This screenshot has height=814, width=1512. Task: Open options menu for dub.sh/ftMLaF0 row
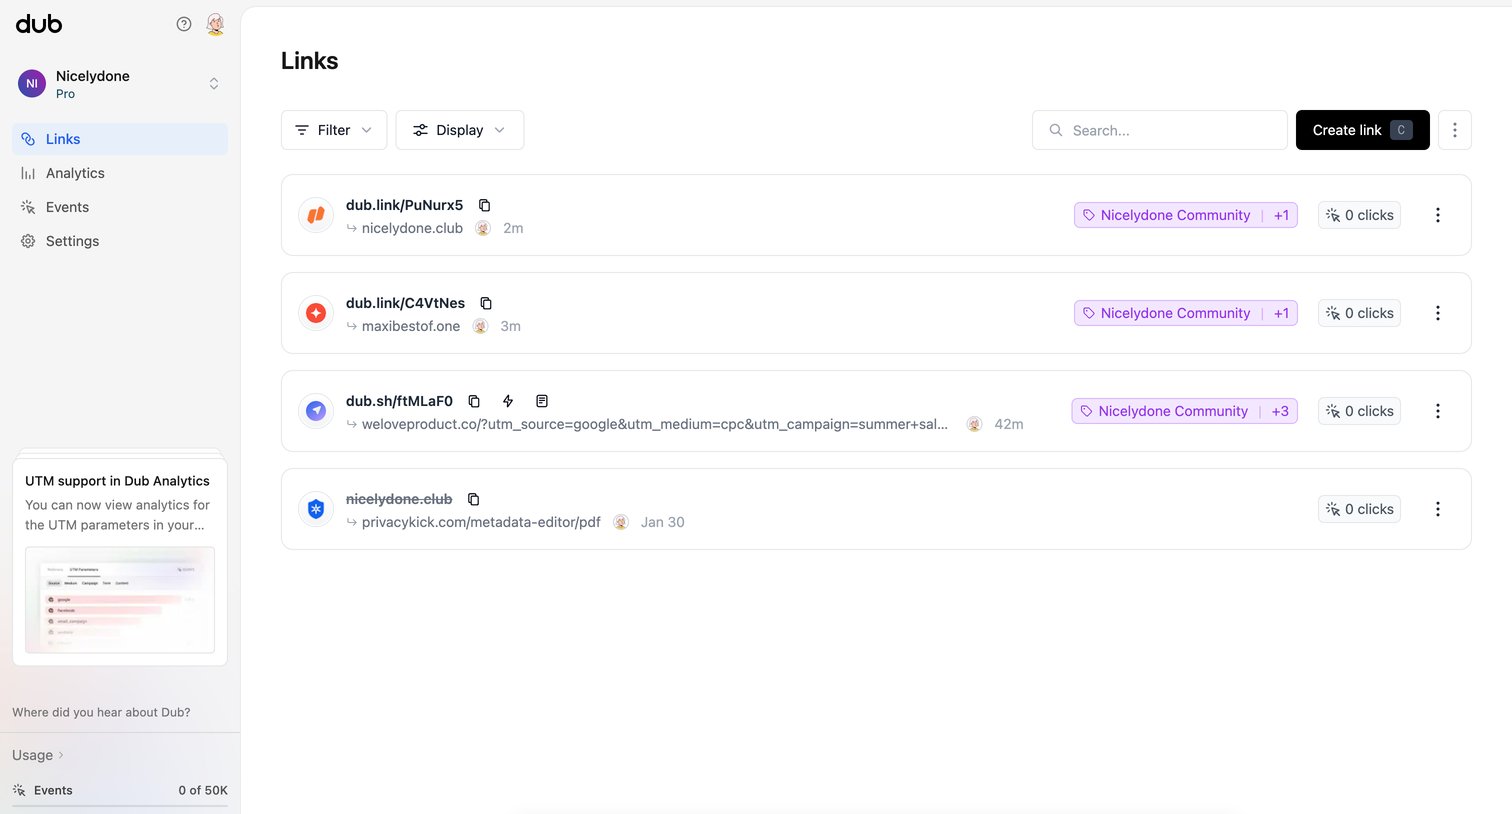[x=1438, y=411]
